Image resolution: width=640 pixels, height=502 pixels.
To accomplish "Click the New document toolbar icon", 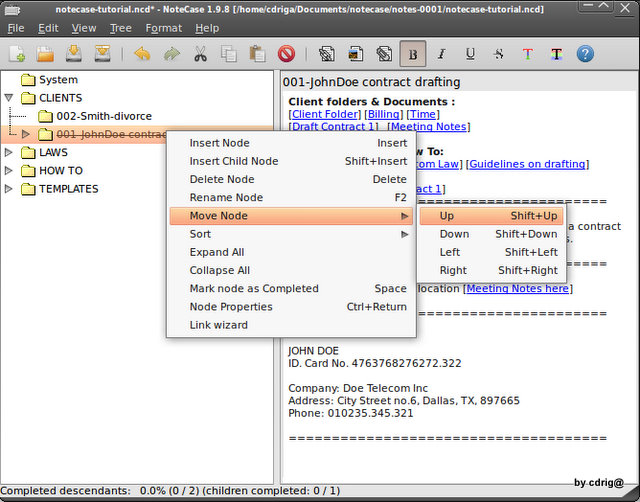I will coord(17,54).
